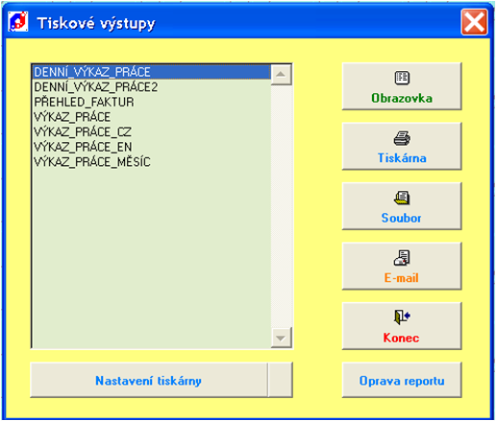The width and height of the screenshot is (496, 421).
Task: Click the small blank button beside Nastavení tiskárny
Action: coord(280,380)
